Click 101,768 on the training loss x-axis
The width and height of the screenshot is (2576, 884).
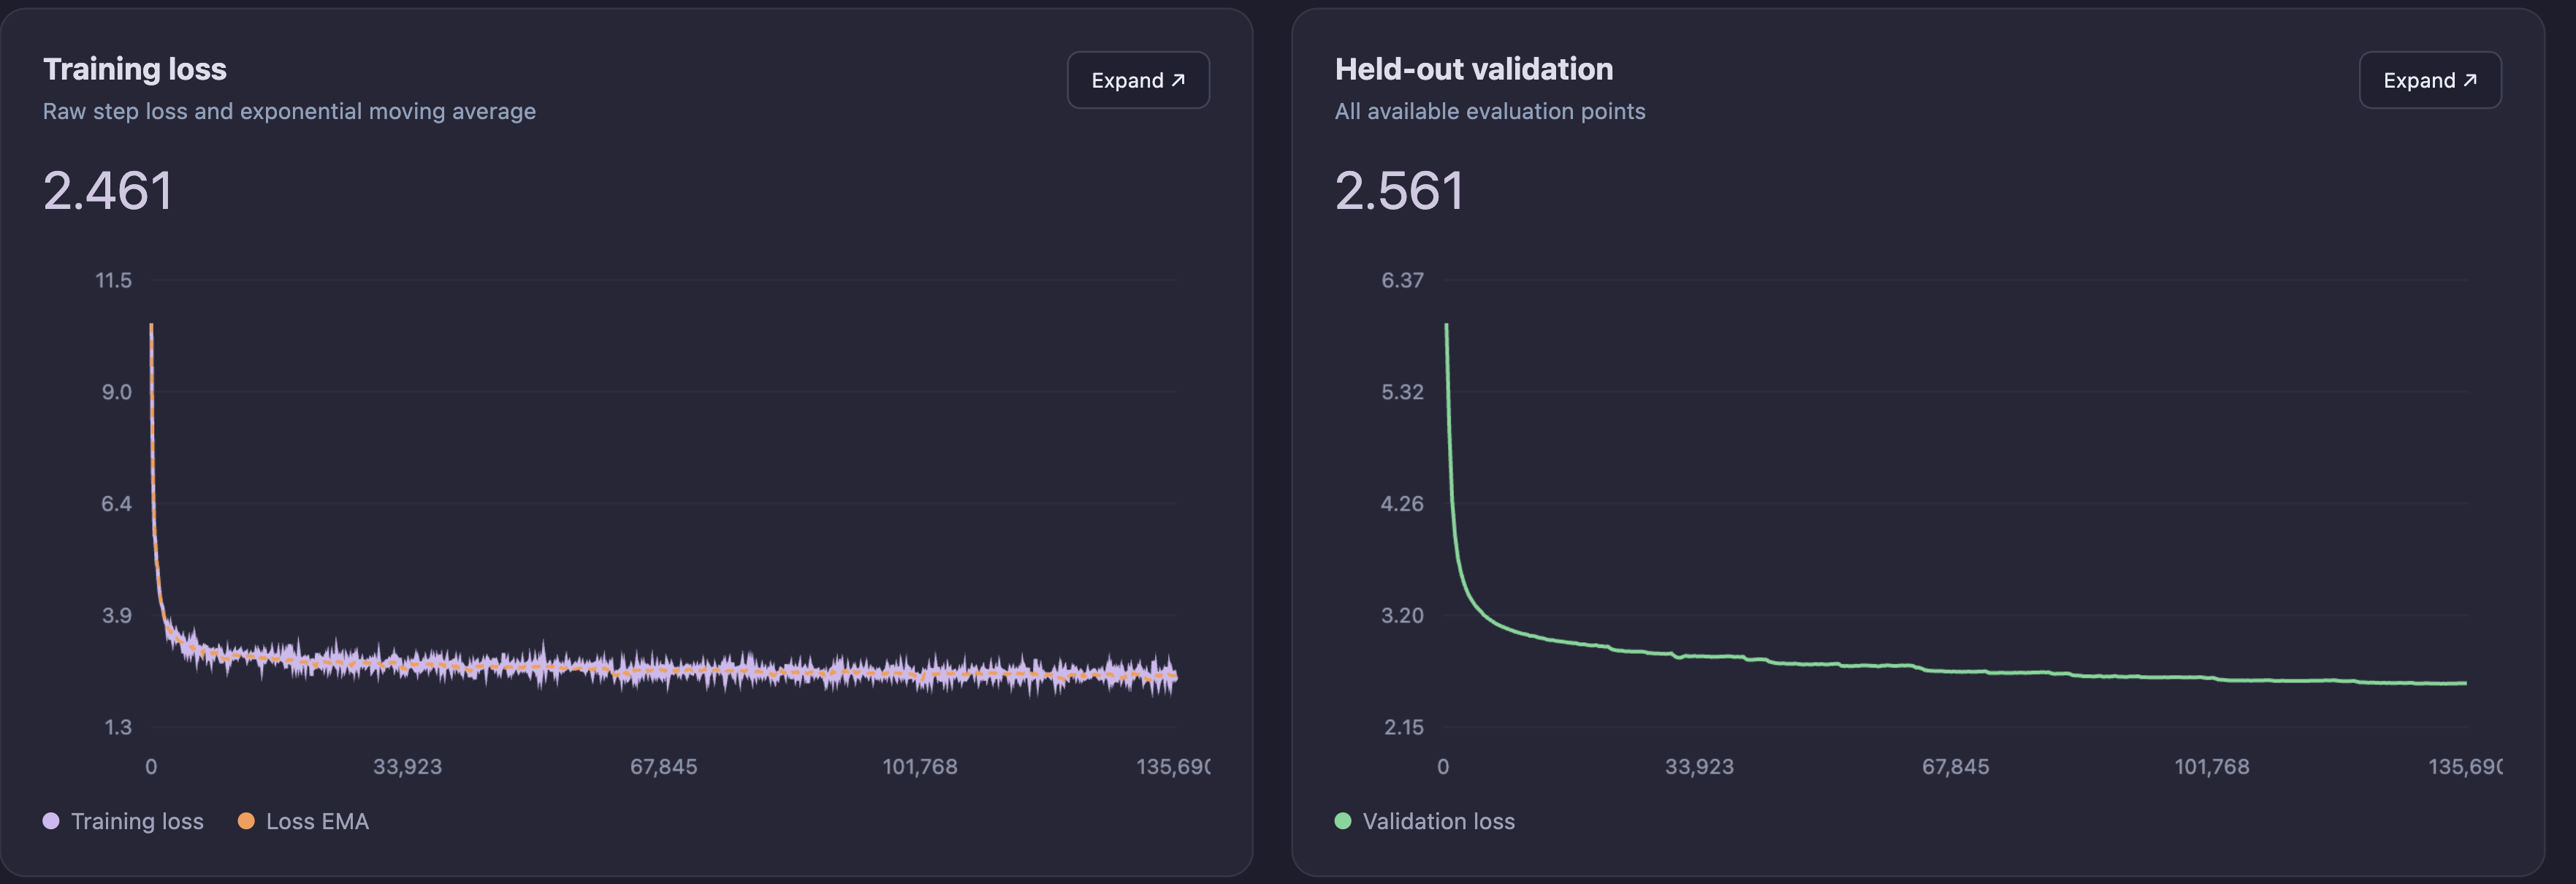(920, 767)
